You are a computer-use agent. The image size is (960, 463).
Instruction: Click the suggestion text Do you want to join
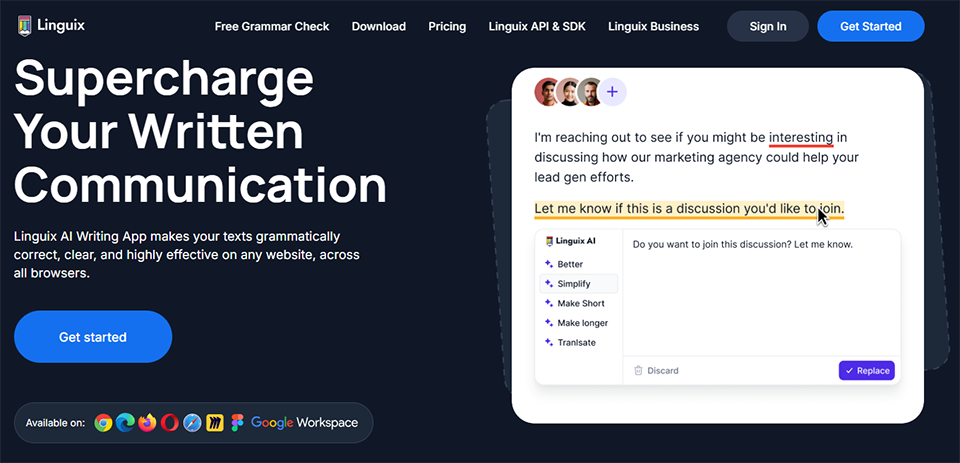(742, 244)
